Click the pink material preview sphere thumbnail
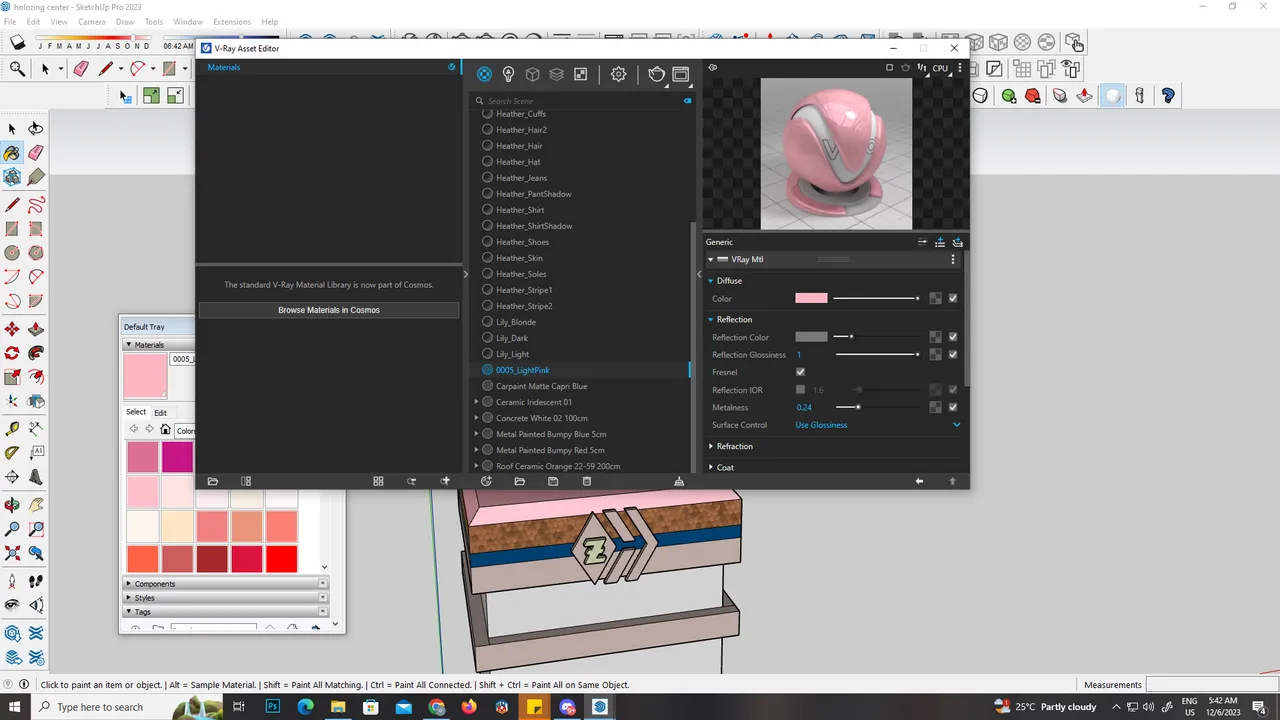1280x720 pixels. pyautogui.click(x=836, y=154)
